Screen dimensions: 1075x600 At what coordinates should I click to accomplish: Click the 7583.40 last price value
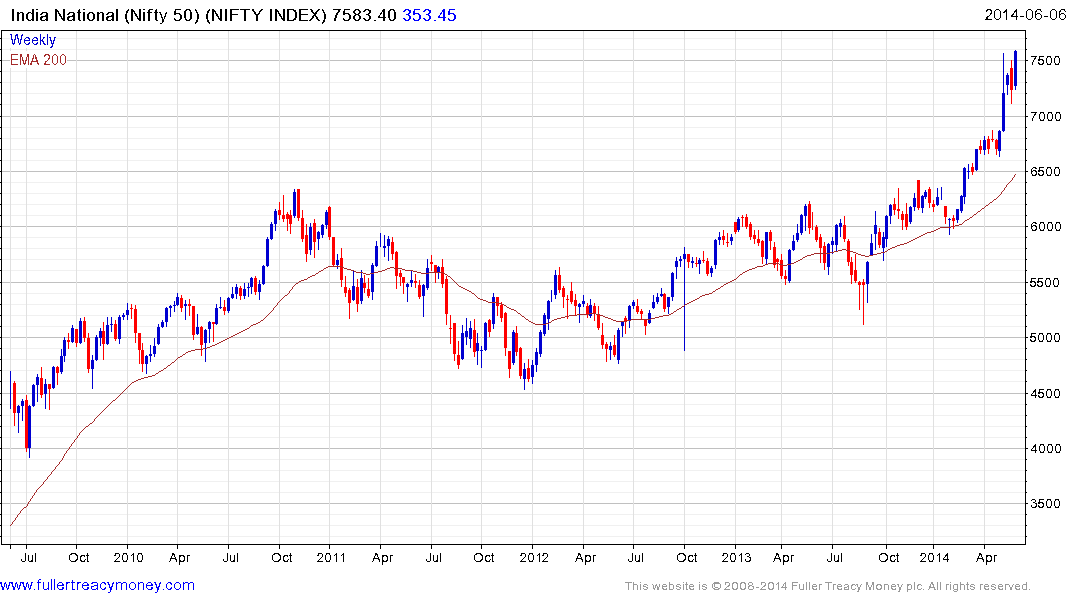click(x=364, y=15)
